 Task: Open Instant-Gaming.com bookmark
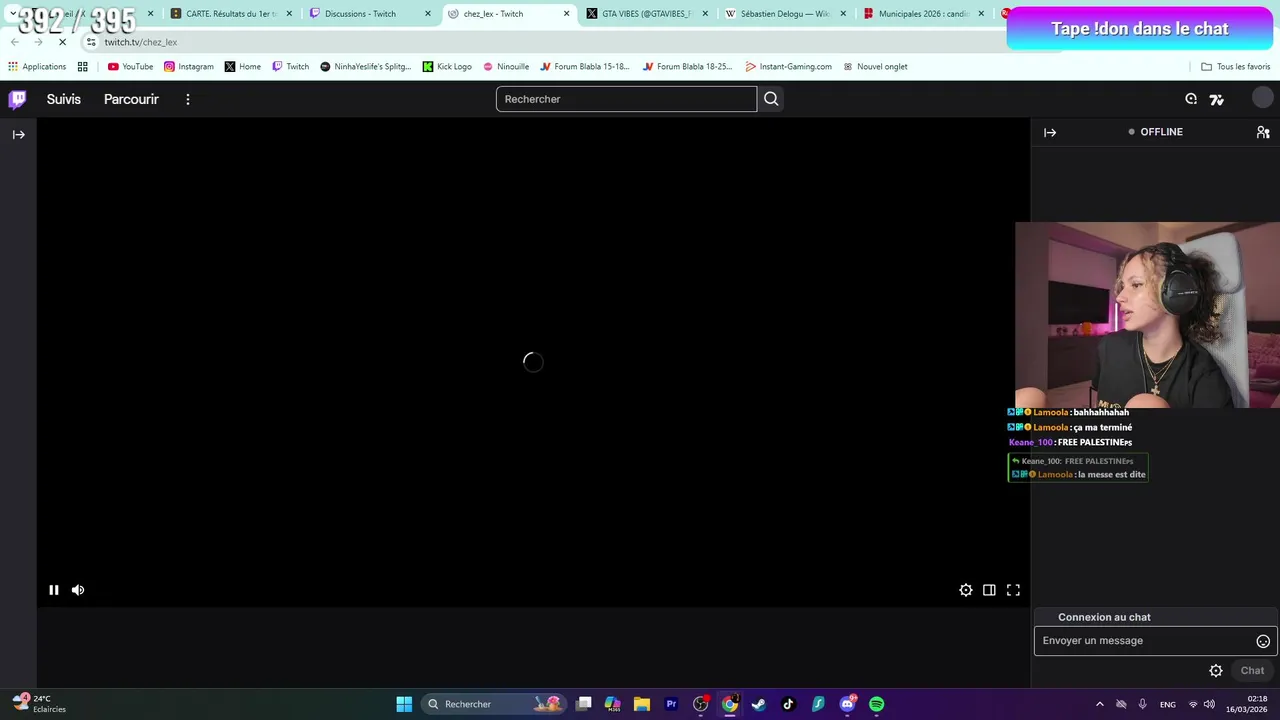click(x=789, y=67)
